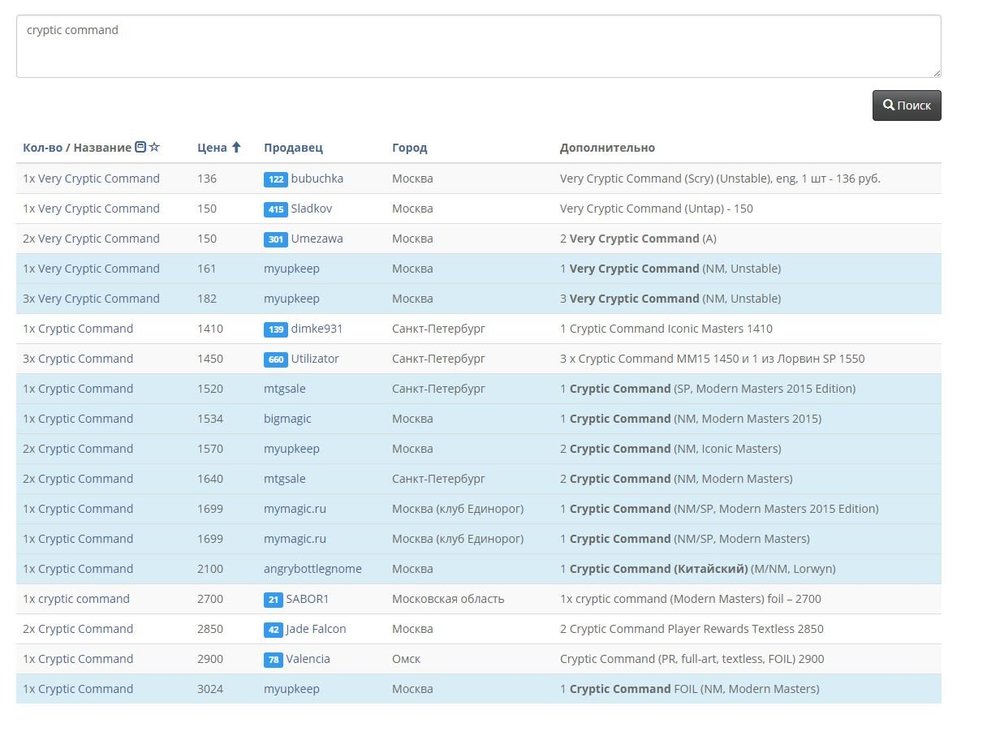Click the star icon in the name header
The width and height of the screenshot is (1000, 736).
click(x=154, y=148)
